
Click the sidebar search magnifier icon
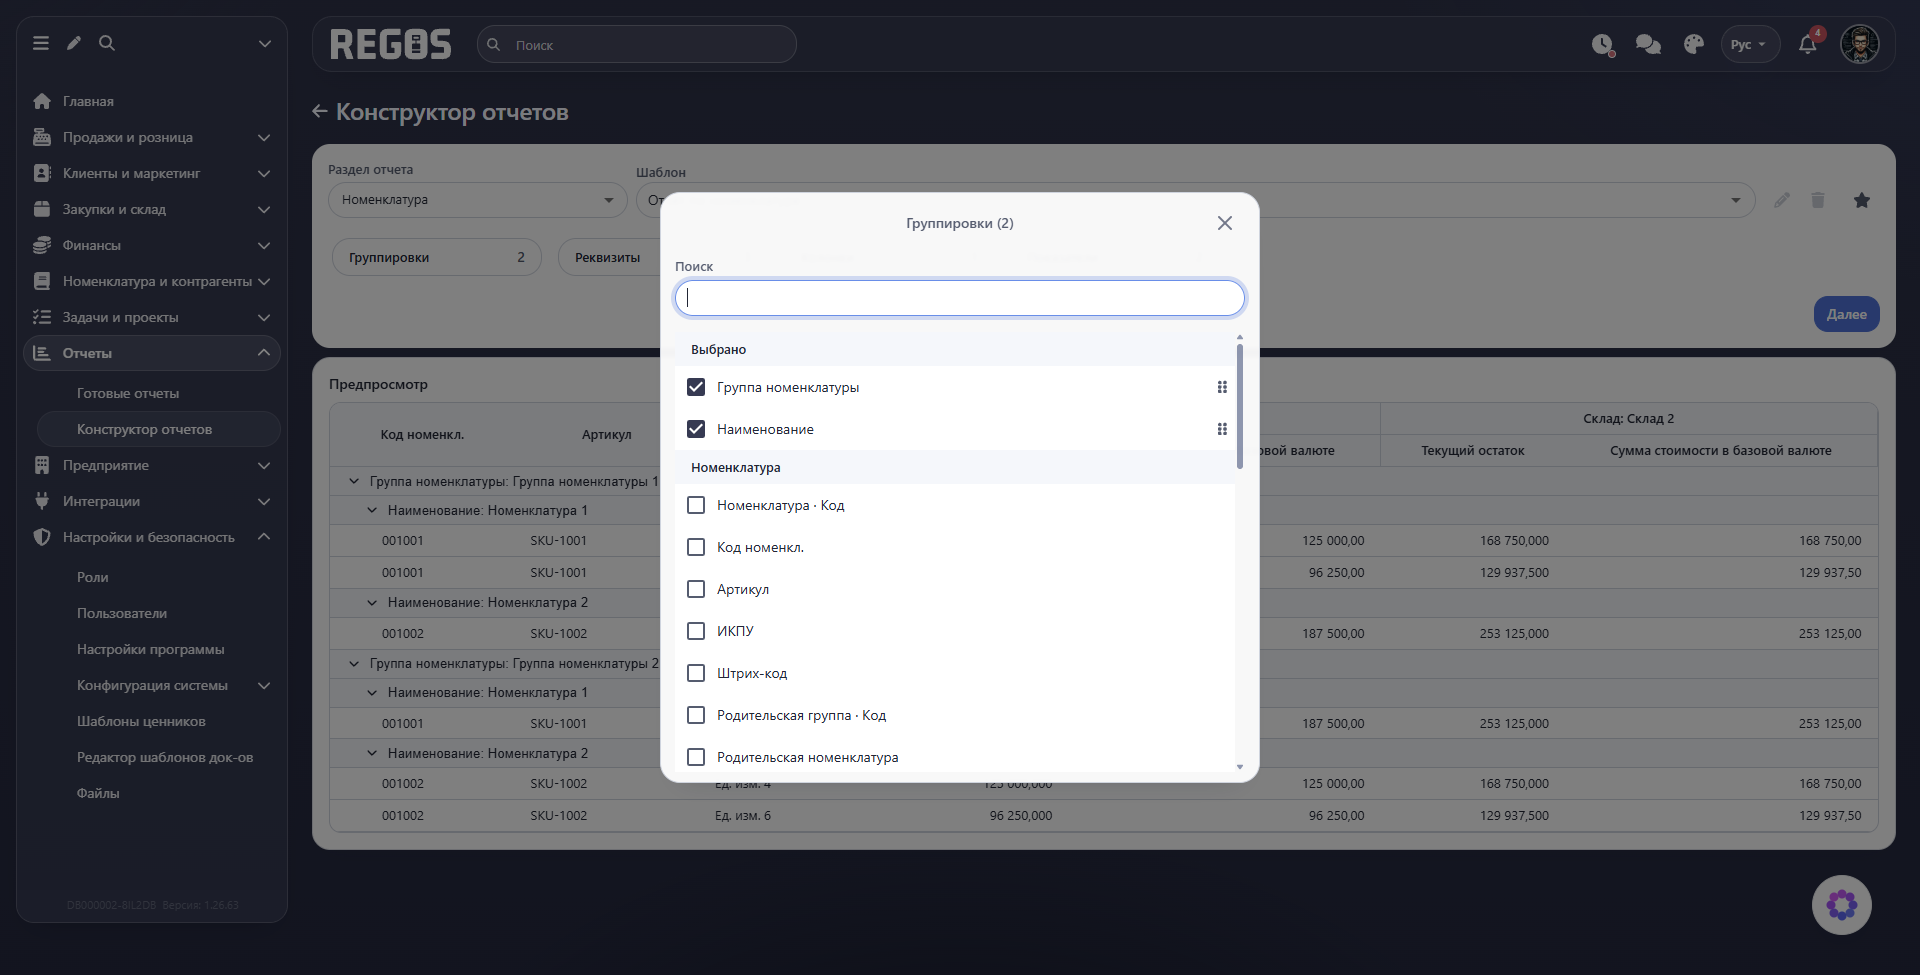[x=107, y=43]
